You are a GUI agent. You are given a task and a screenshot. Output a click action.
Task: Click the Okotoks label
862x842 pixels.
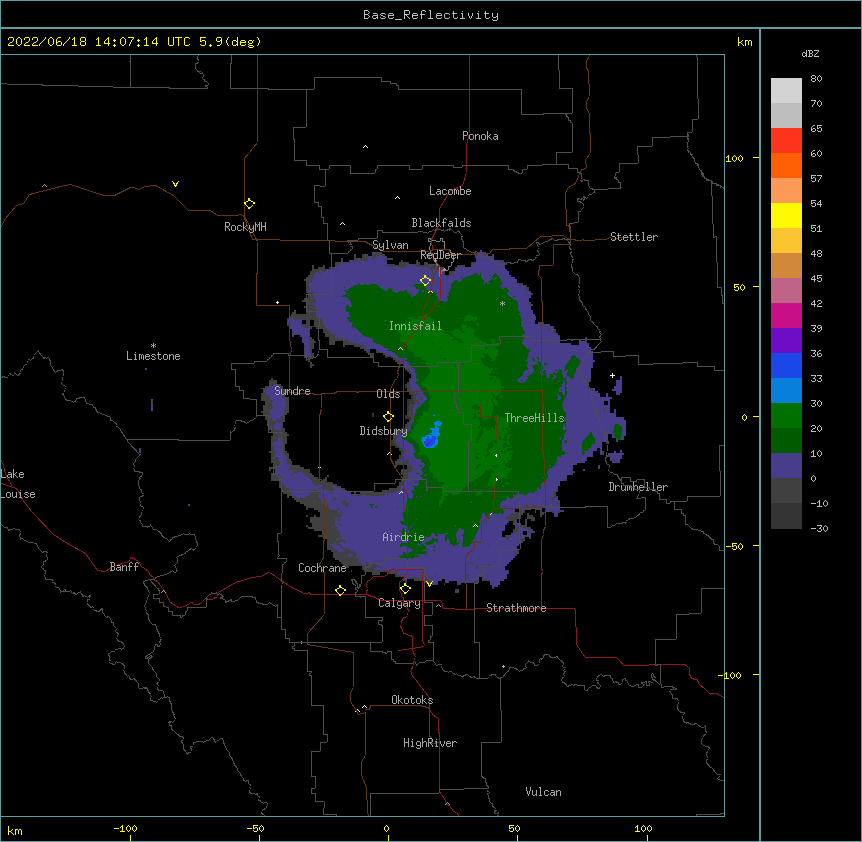coord(412,700)
